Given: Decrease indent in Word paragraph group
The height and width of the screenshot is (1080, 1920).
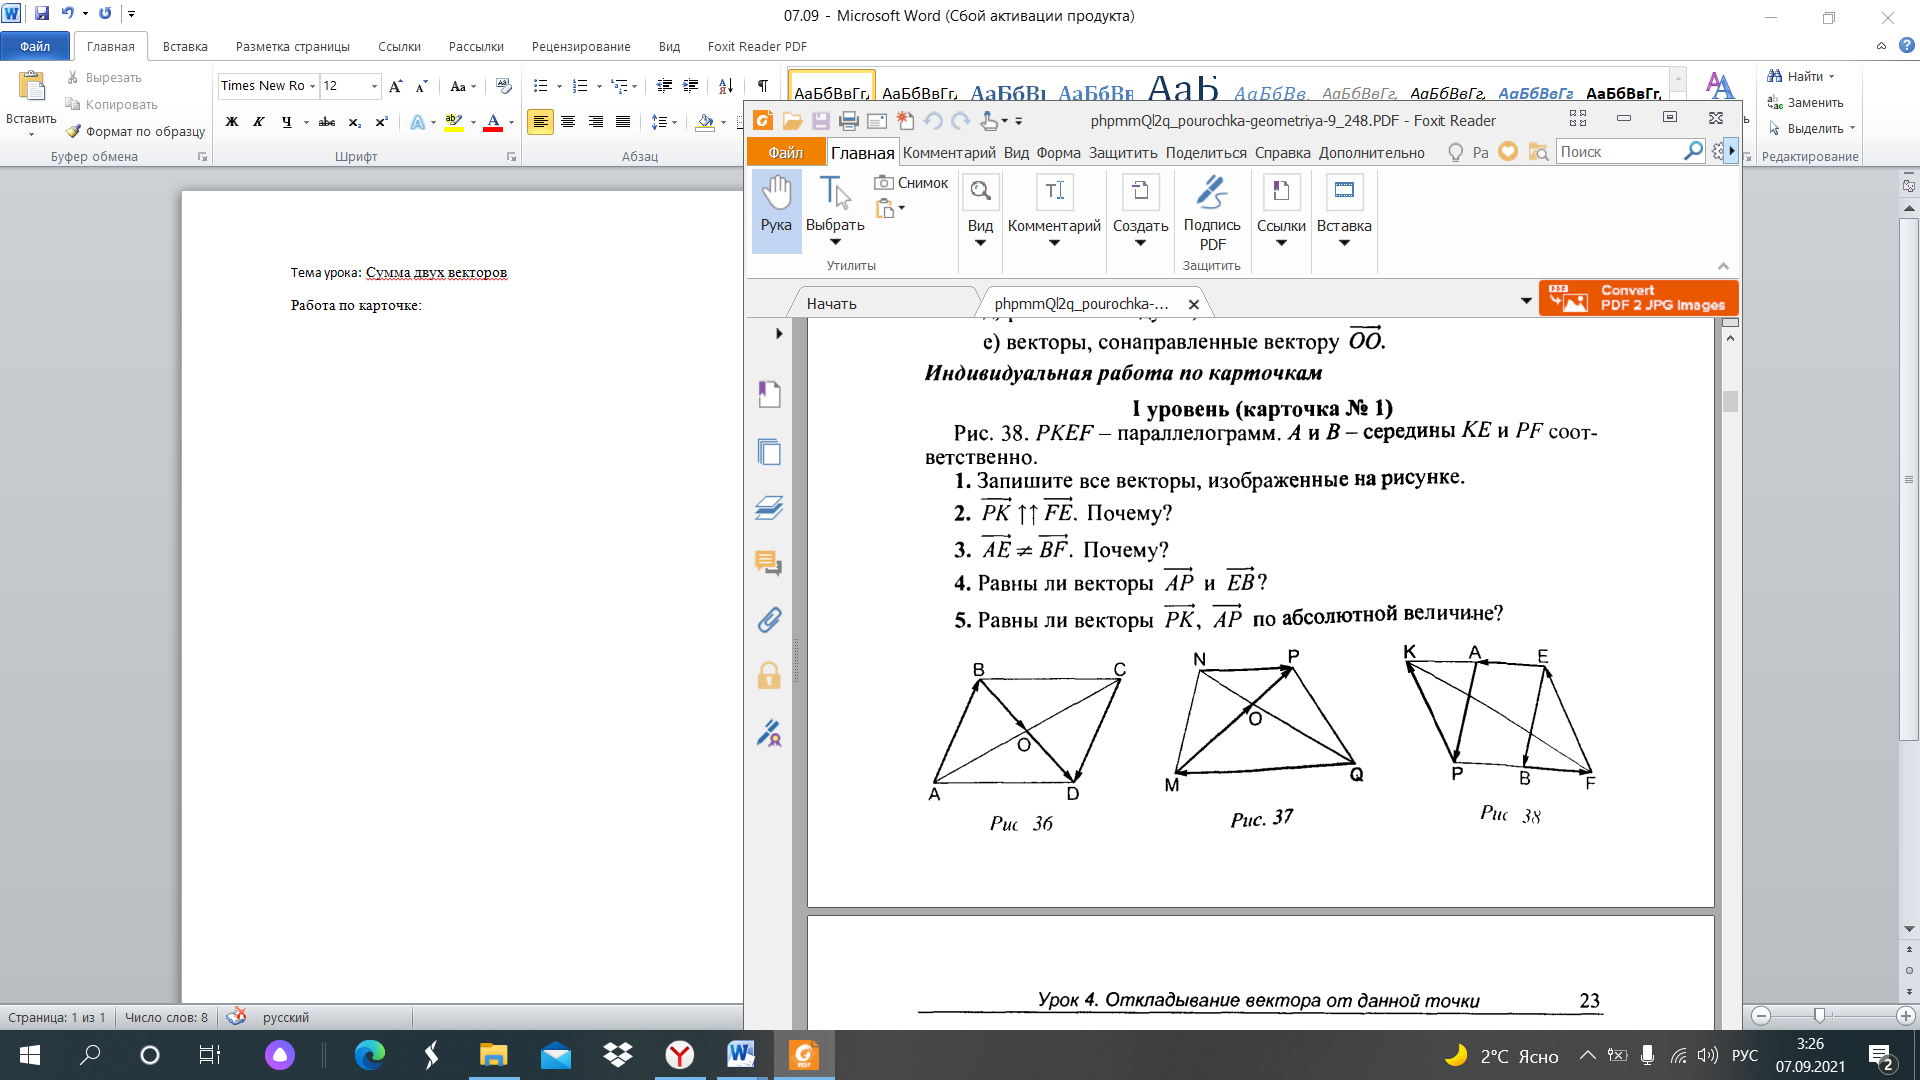Looking at the screenshot, I should (x=664, y=86).
